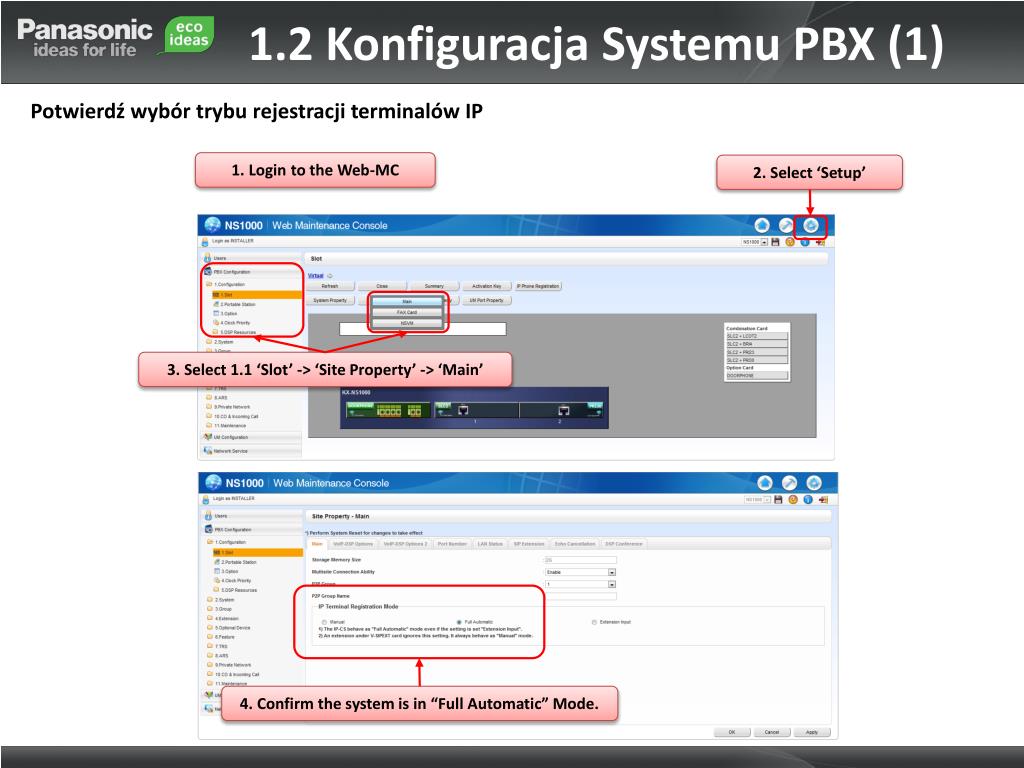Screen dimensions: 1024x768
Task: Select the Full Automatic radio button
Action: pyautogui.click(x=459, y=622)
